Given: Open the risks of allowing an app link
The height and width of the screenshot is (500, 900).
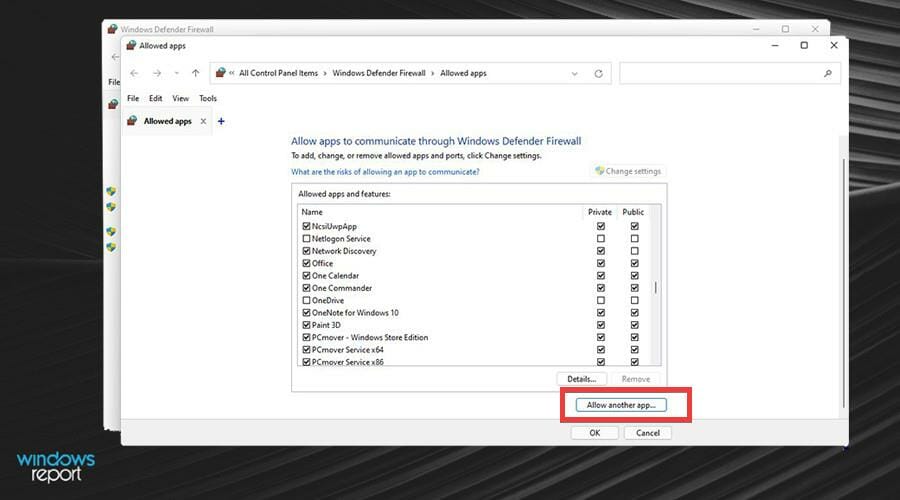Looking at the screenshot, I should 385,172.
